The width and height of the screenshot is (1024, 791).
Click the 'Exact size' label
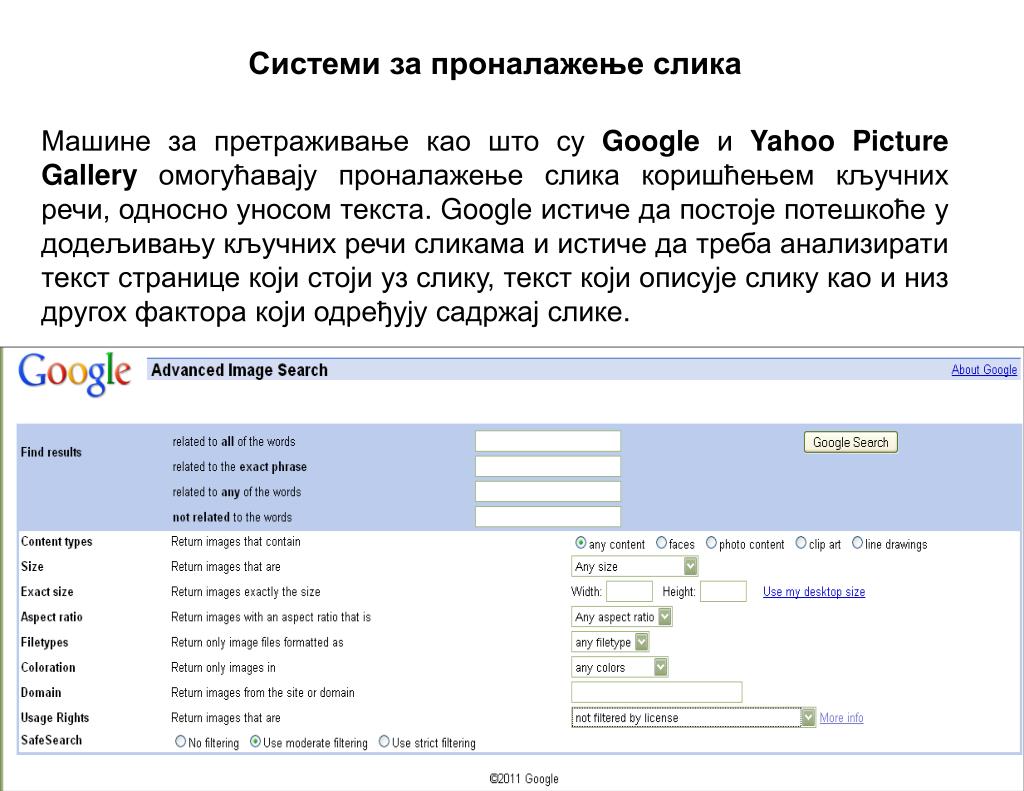click(x=46, y=592)
